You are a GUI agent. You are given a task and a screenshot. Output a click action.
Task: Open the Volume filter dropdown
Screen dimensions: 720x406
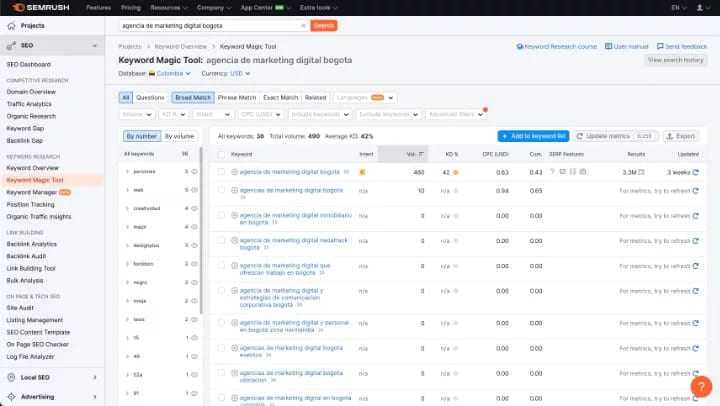[x=136, y=114]
